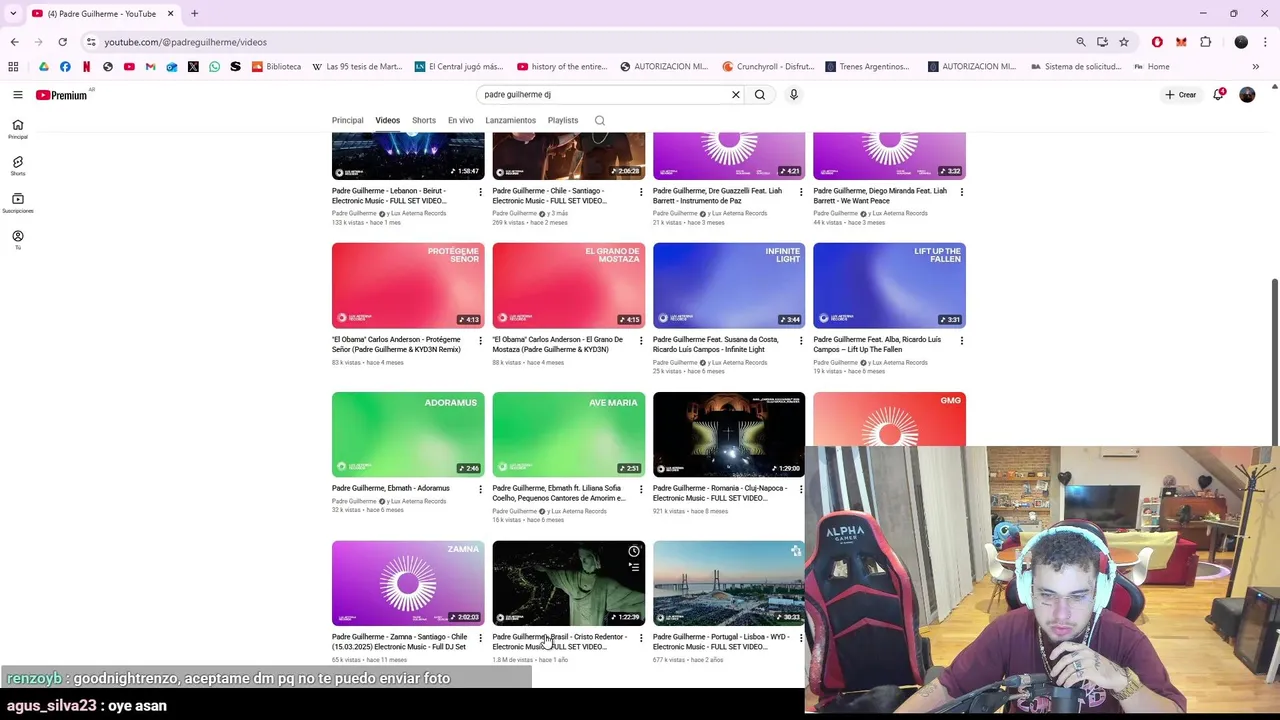Add Cristo Redentor video to queue
Screen dimensions: 1280x720
coord(634,567)
